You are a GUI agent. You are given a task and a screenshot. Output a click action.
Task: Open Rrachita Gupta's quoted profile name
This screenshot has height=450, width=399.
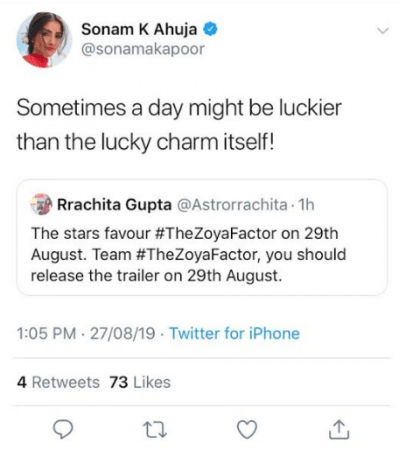point(114,204)
